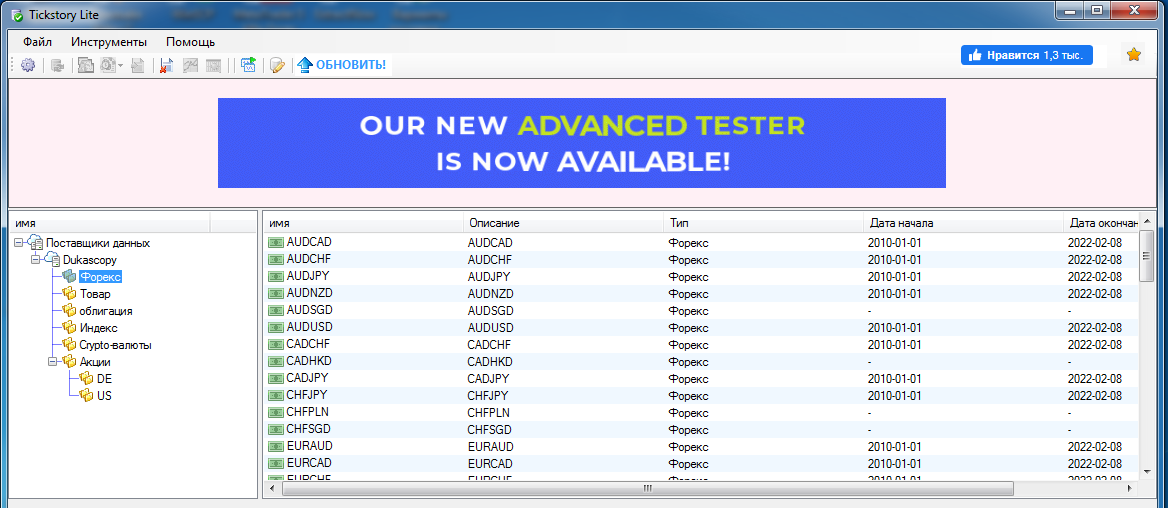The image size is (1168, 508).
Task: Click the symbol list scroll down arrow
Action: click(1146, 474)
